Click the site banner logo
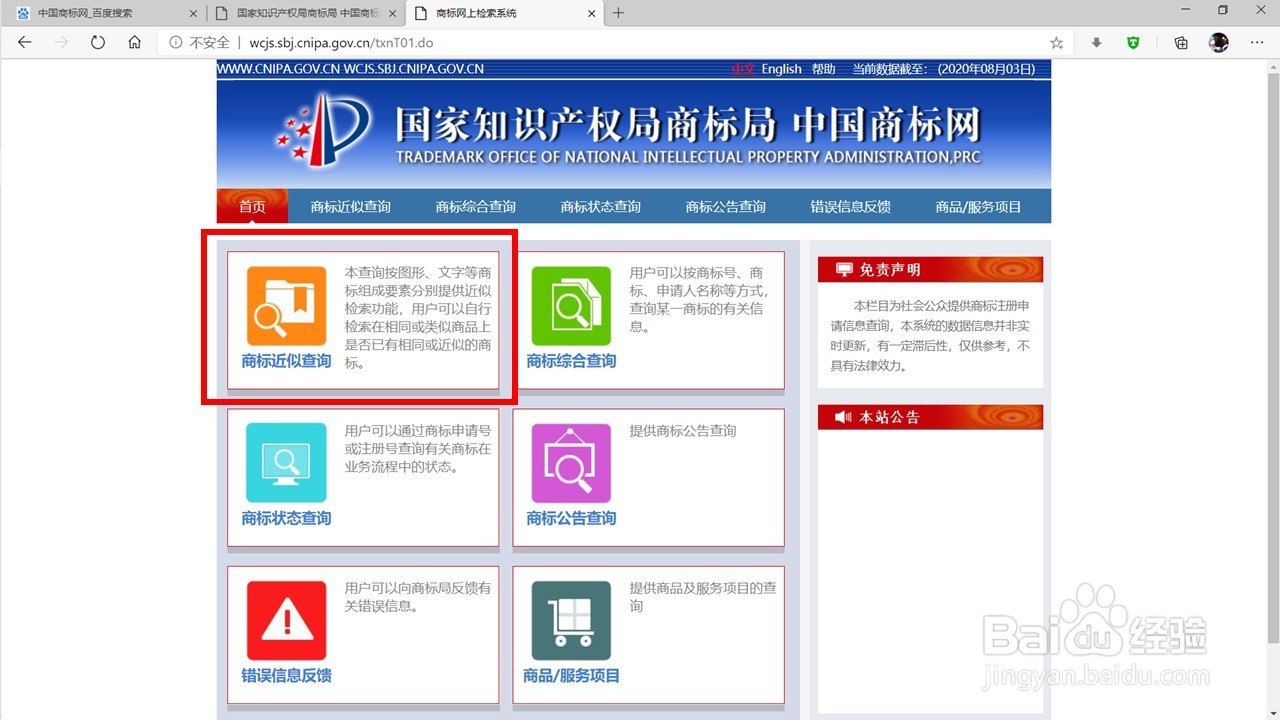Image resolution: width=1280 pixels, height=720 pixels. (322, 130)
